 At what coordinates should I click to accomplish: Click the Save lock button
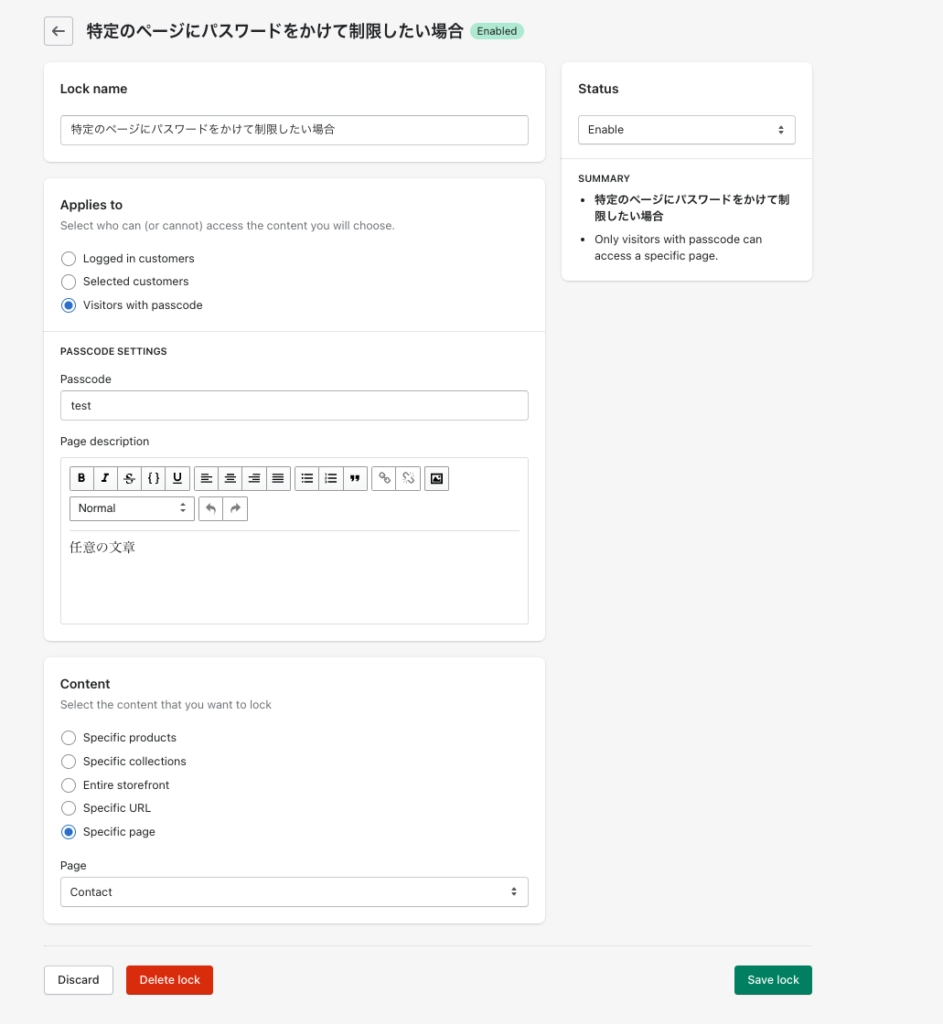click(773, 980)
